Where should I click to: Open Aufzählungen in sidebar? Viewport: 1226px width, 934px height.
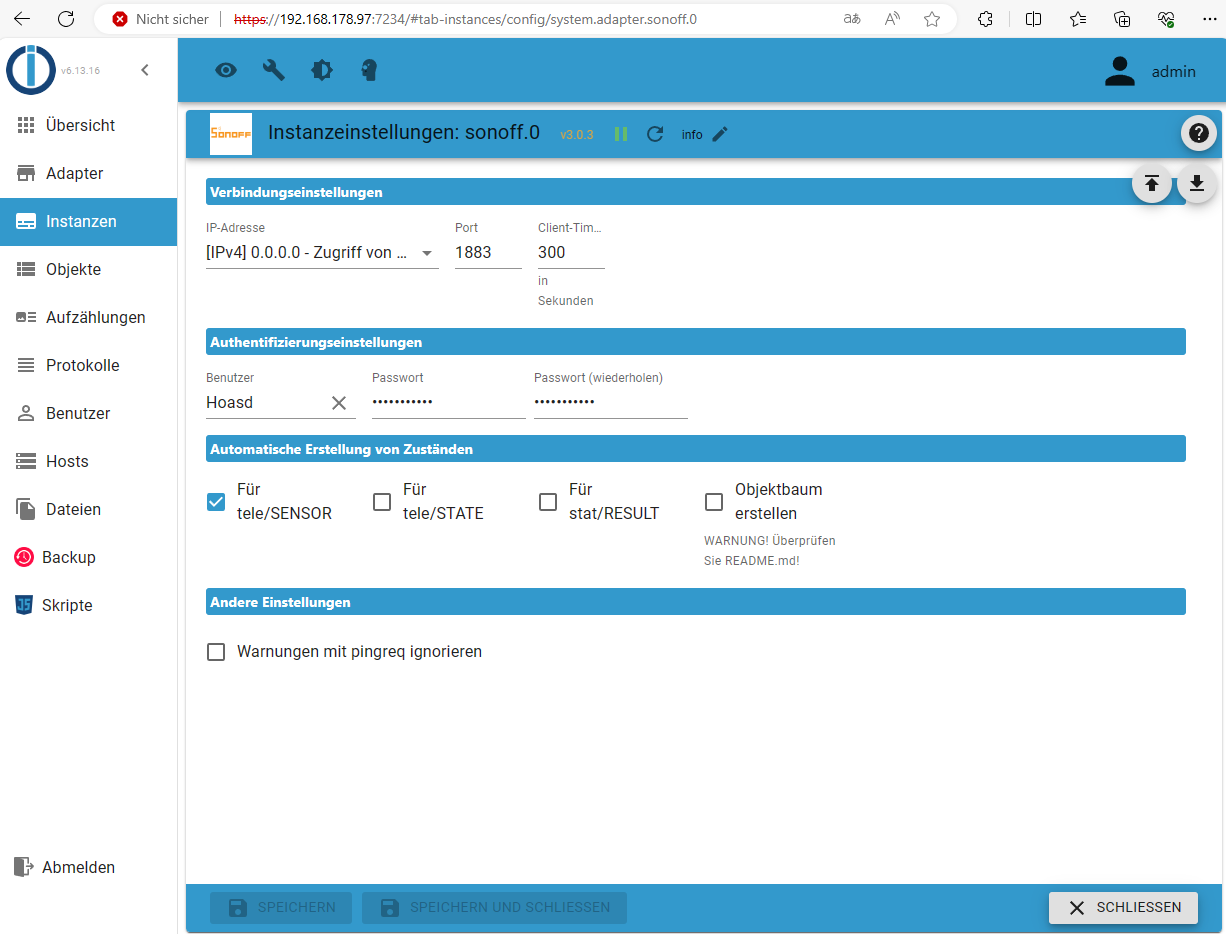(89, 317)
